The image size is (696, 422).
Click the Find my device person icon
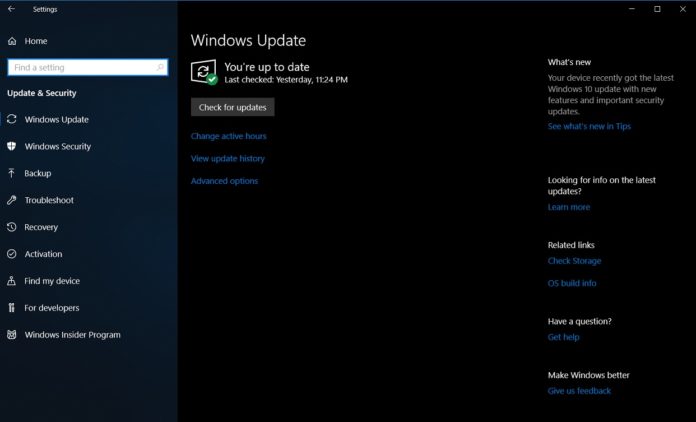[12, 281]
